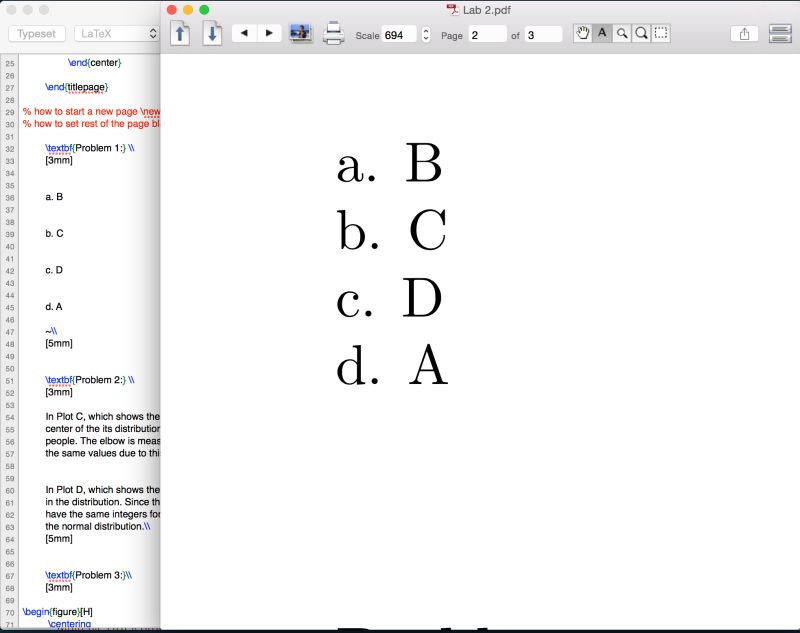The image size is (800, 633).
Task: Click the Scale stepper arrows
Action: click(x=426, y=35)
